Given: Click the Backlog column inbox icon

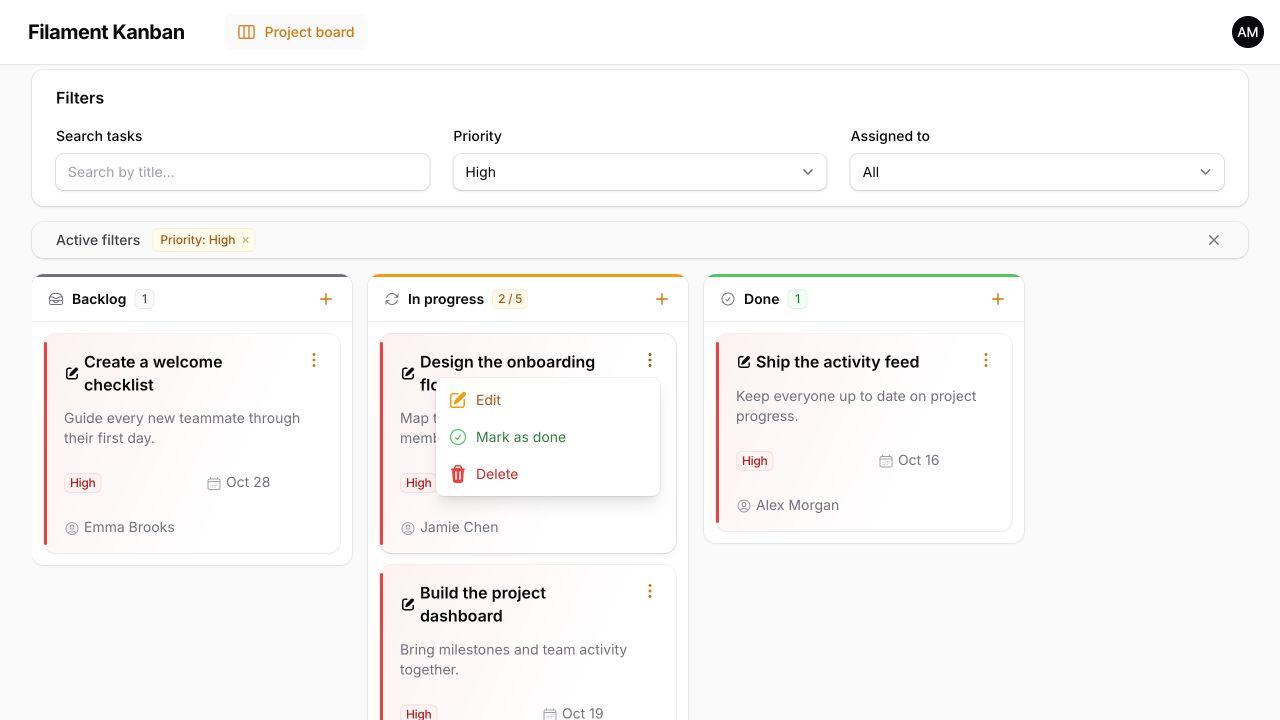Looking at the screenshot, I should point(56,299).
